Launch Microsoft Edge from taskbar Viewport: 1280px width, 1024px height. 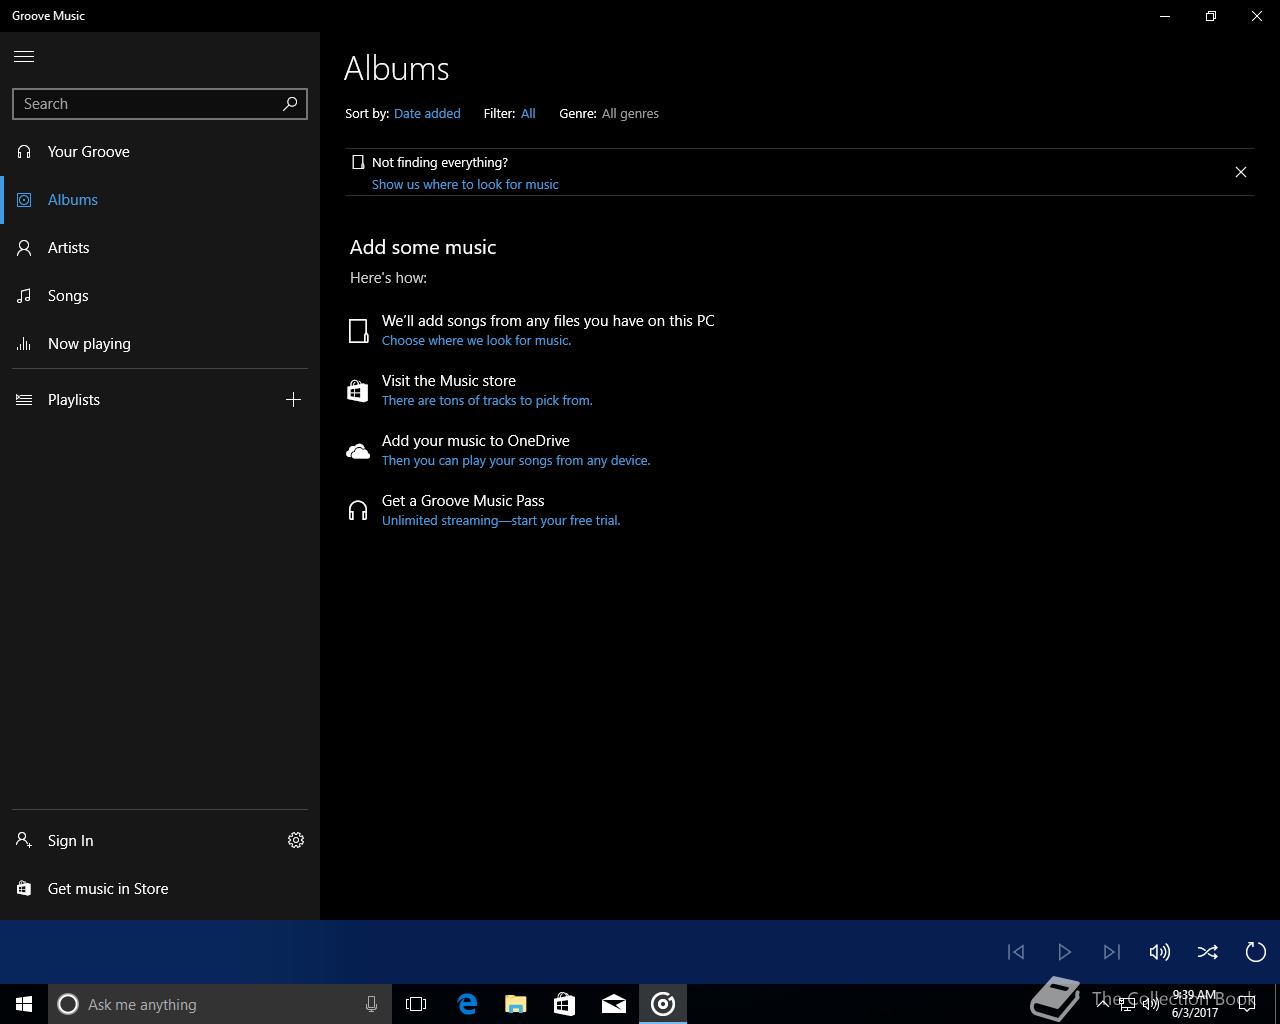[x=467, y=1004]
